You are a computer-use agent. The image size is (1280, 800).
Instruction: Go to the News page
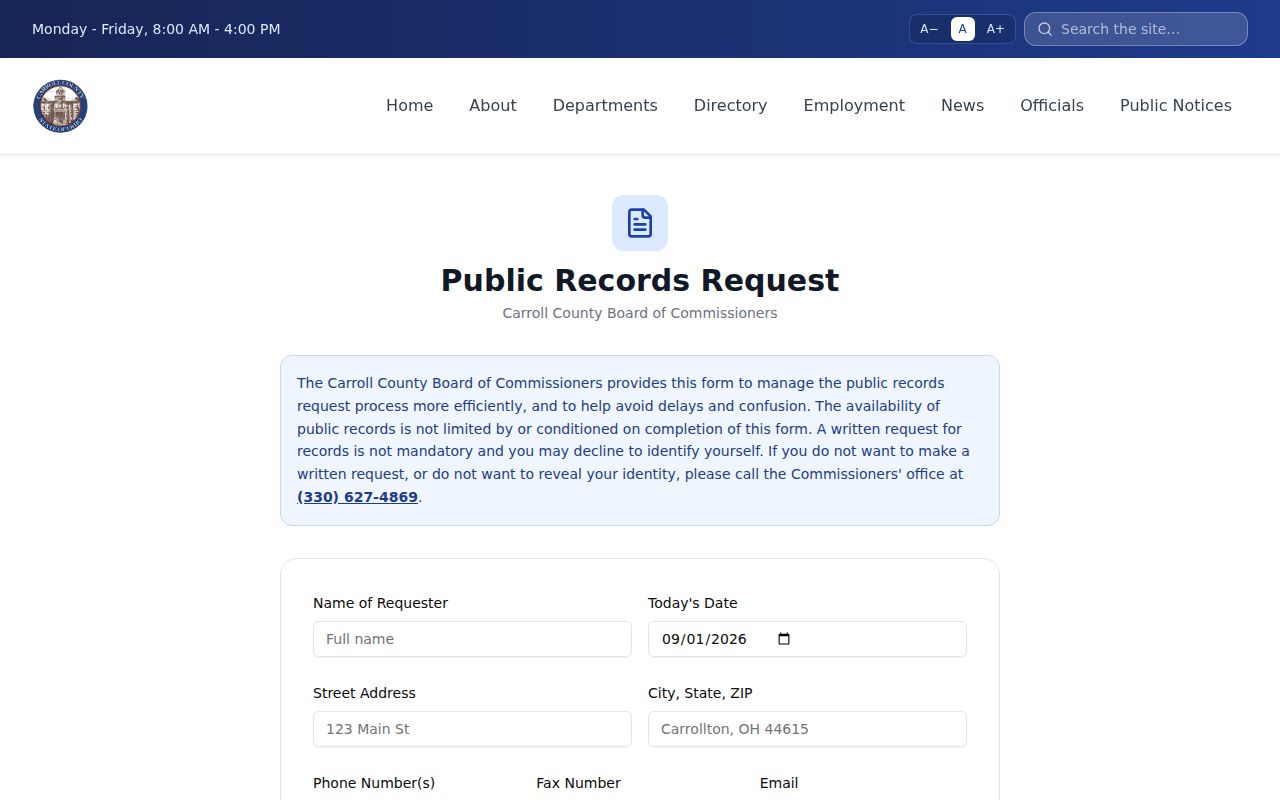[963, 106]
